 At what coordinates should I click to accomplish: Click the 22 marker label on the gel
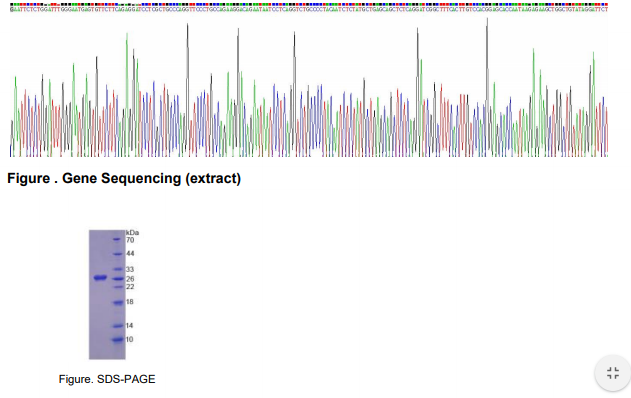coord(130,287)
